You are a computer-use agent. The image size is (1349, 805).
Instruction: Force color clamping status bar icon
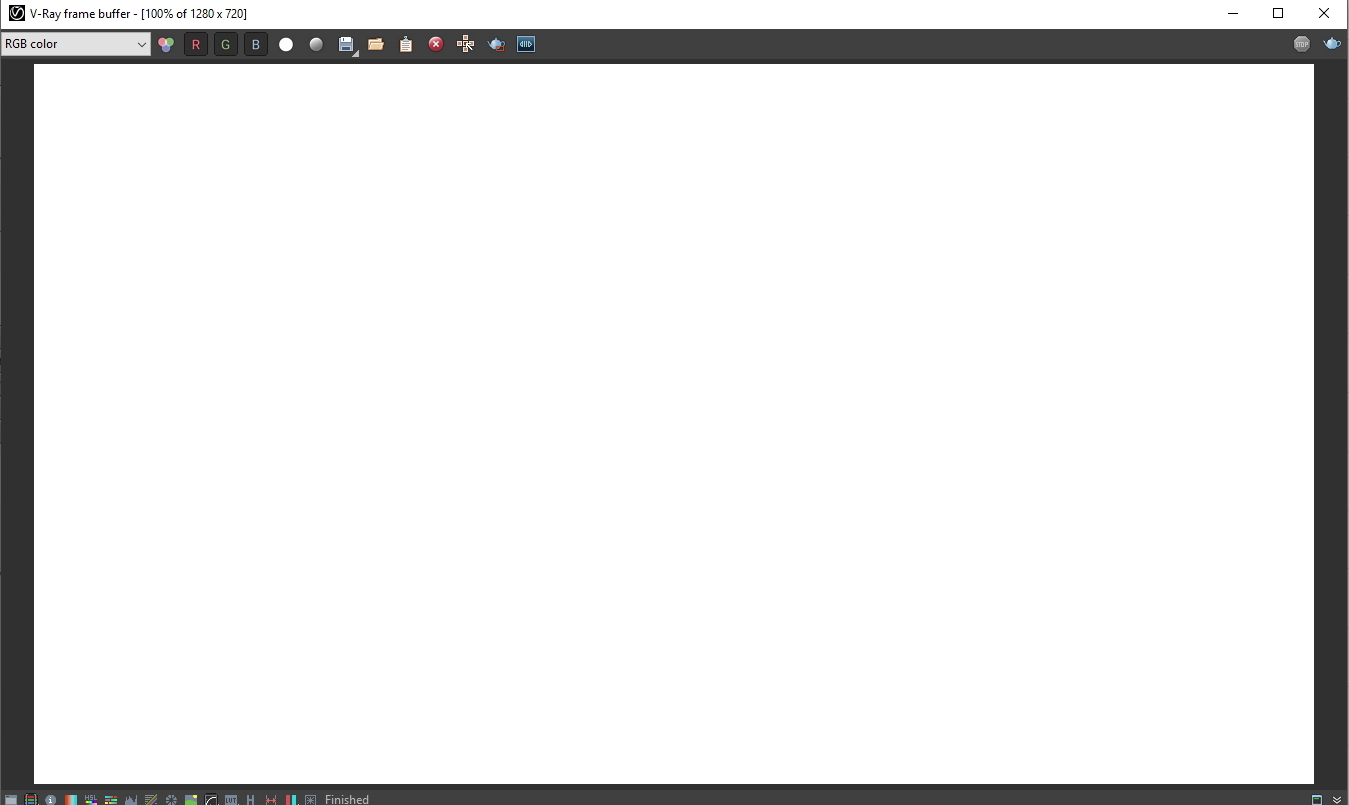(x=31, y=799)
